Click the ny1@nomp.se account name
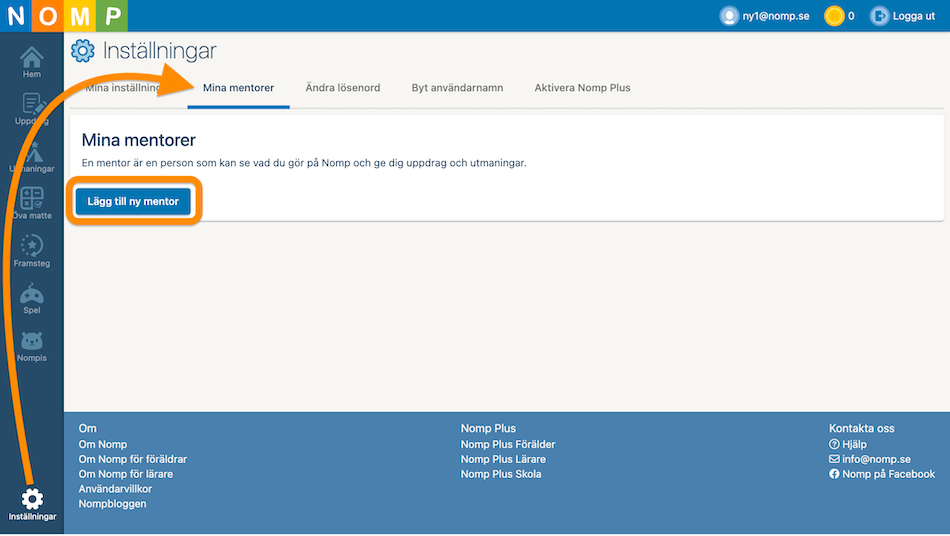The width and height of the screenshot is (950, 536). [x=776, y=16]
